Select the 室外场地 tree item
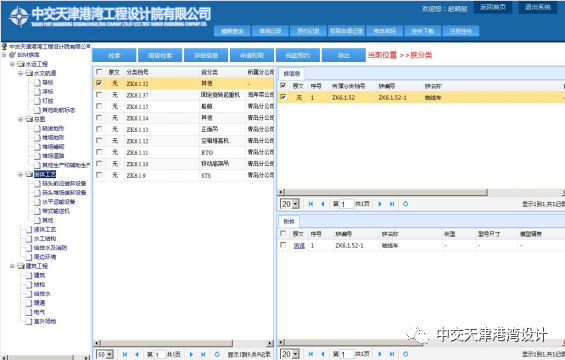This screenshot has height=360, width=565. pyautogui.click(x=45, y=321)
